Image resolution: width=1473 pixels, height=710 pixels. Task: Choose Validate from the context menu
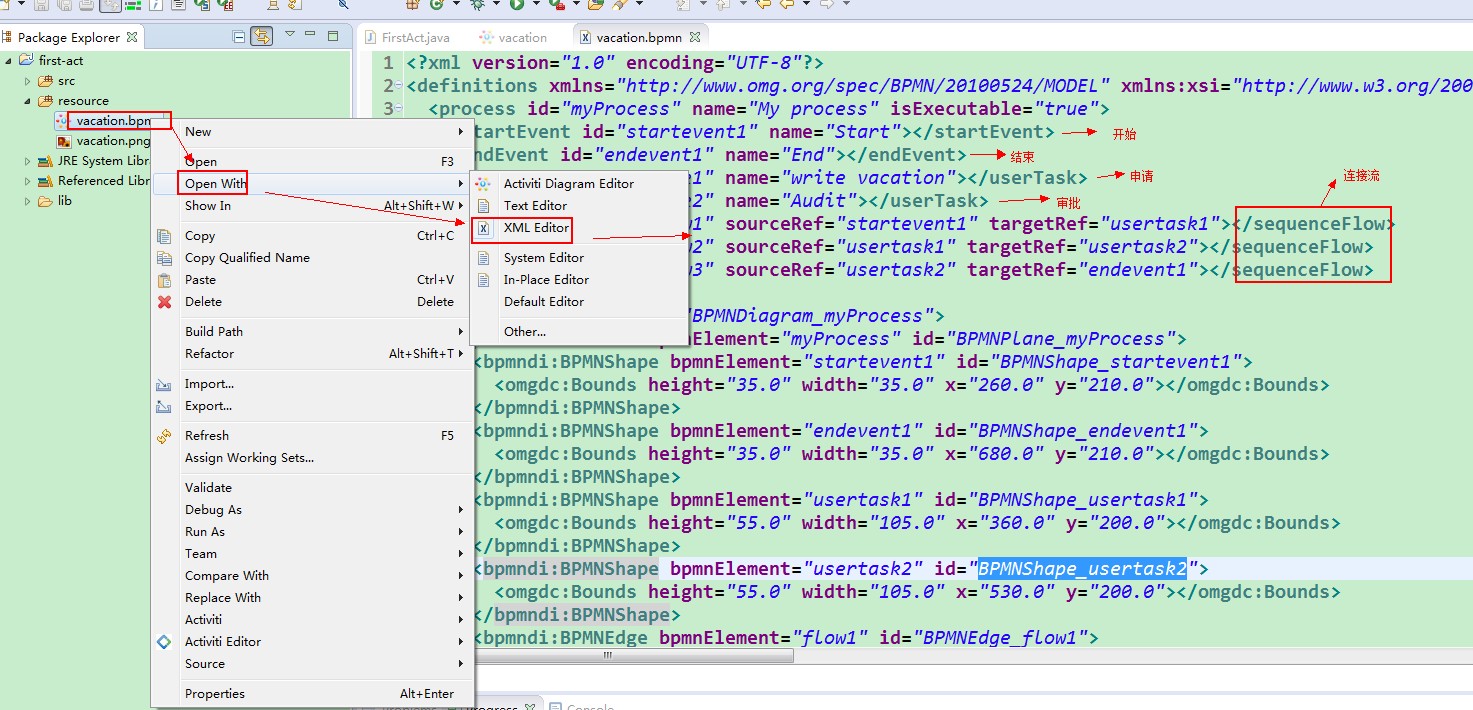click(312, 488)
